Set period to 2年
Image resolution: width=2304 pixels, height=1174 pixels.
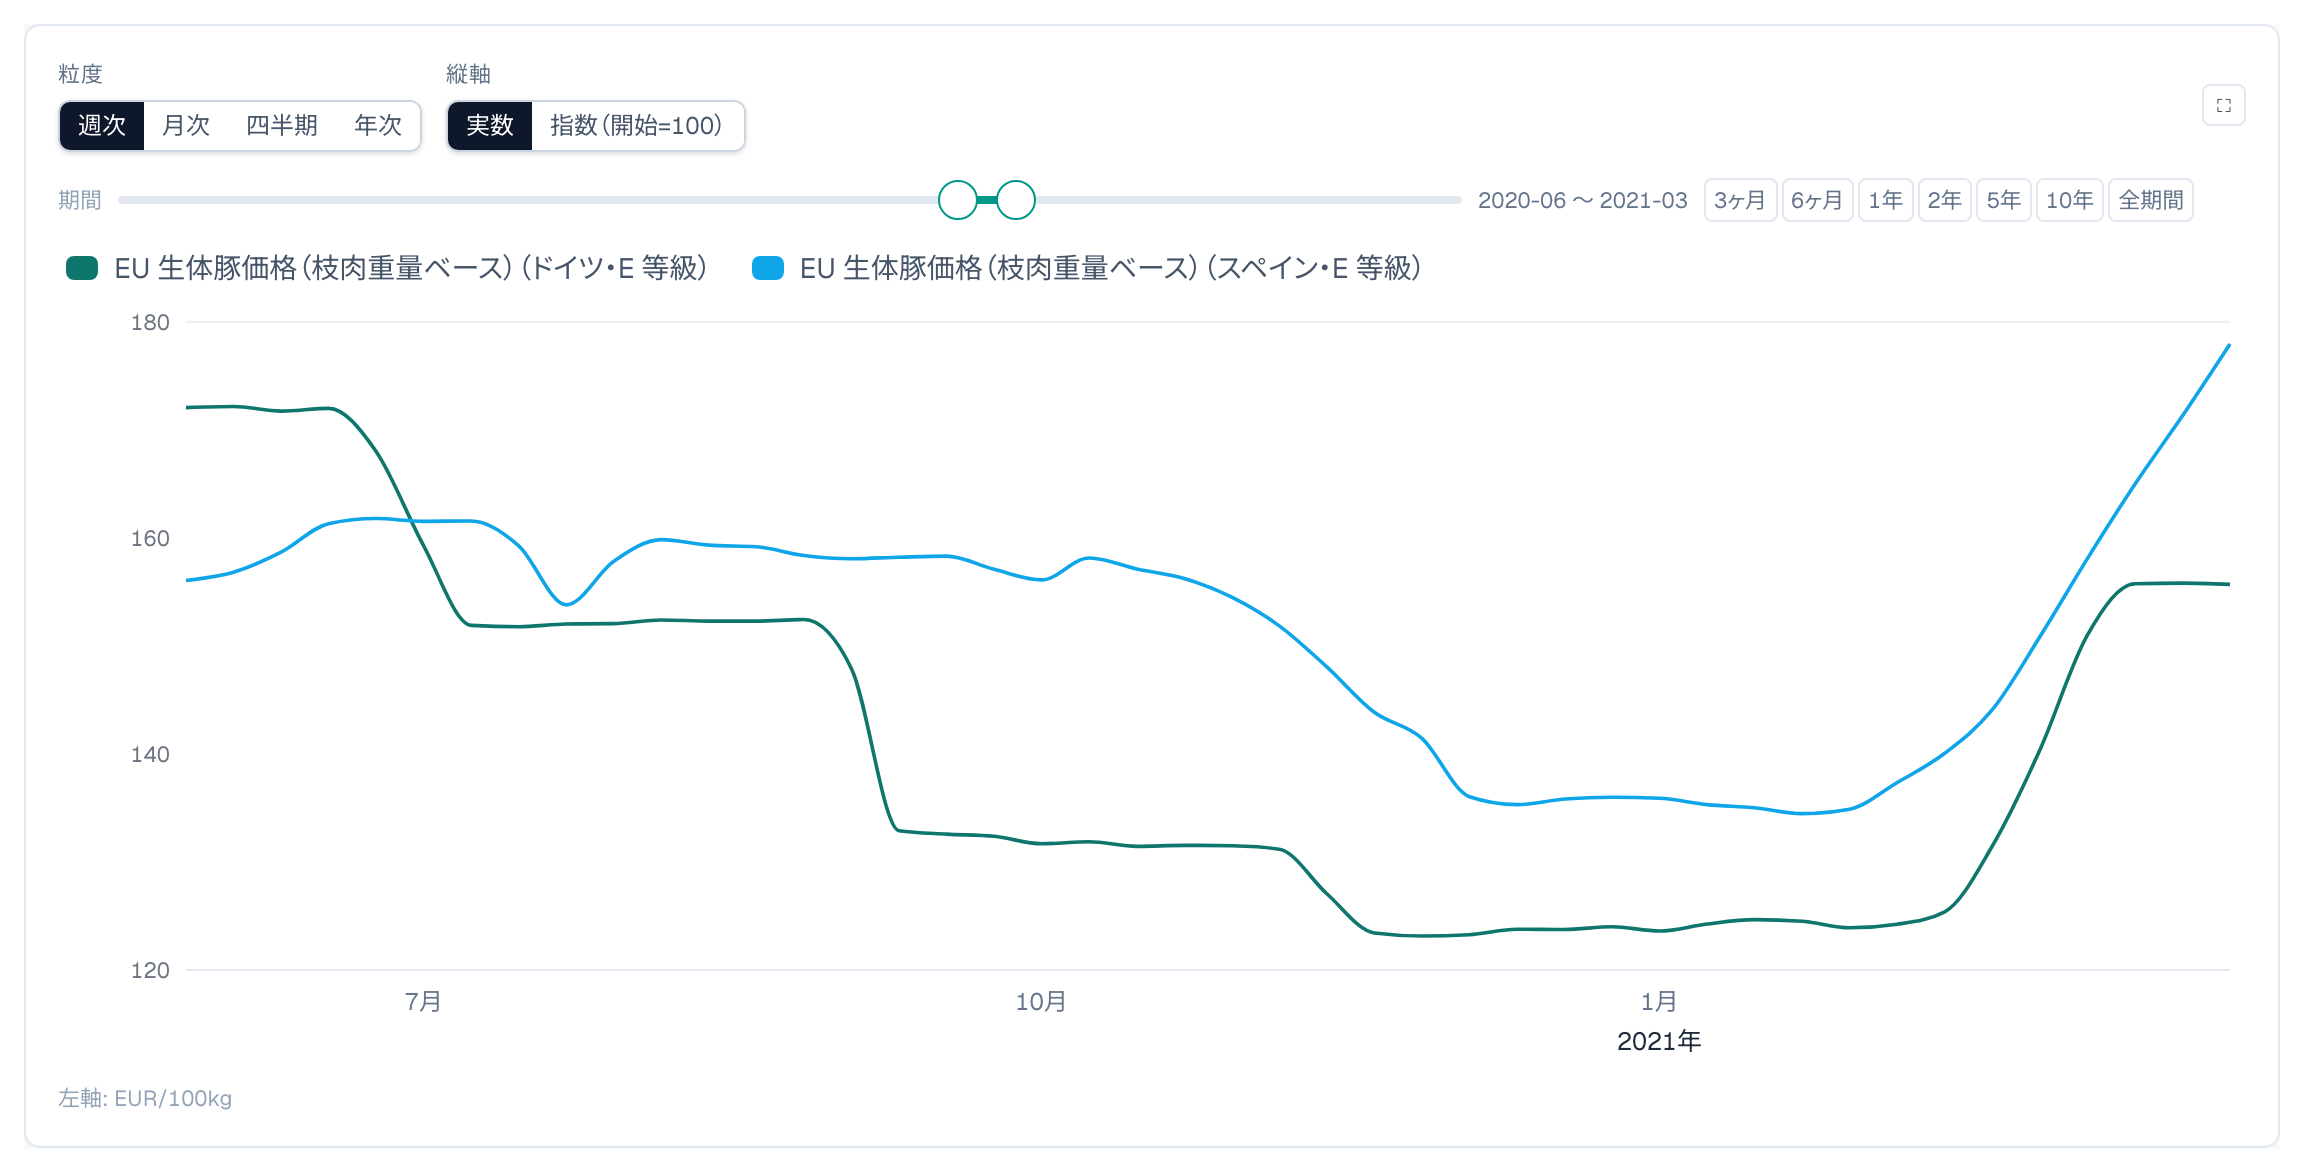click(1945, 200)
